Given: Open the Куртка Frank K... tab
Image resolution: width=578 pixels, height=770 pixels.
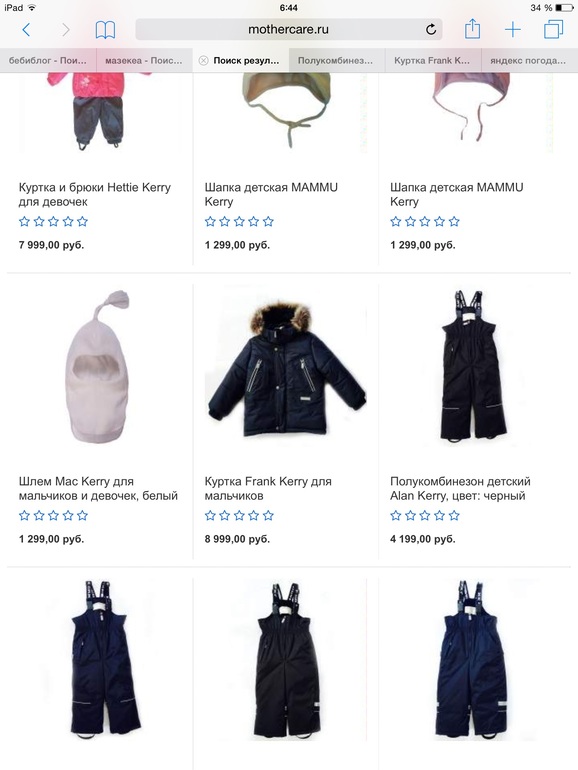Looking at the screenshot, I should pyautogui.click(x=433, y=60).
